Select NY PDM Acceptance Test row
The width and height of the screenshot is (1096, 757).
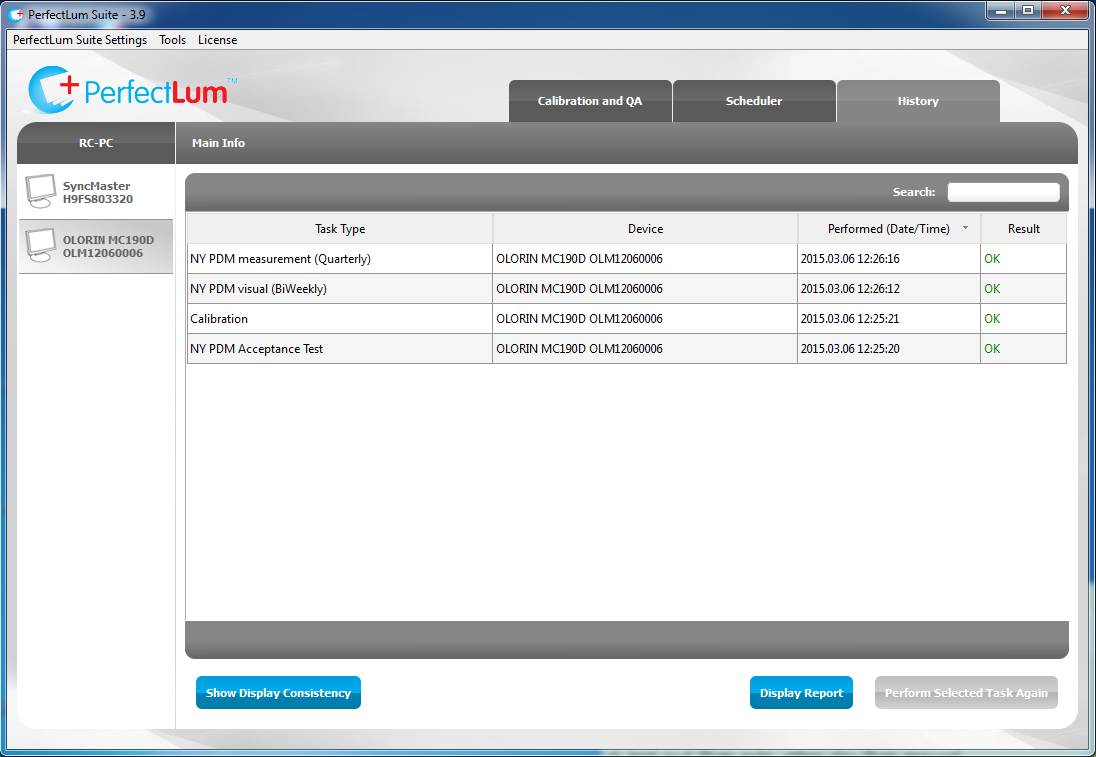coord(626,349)
